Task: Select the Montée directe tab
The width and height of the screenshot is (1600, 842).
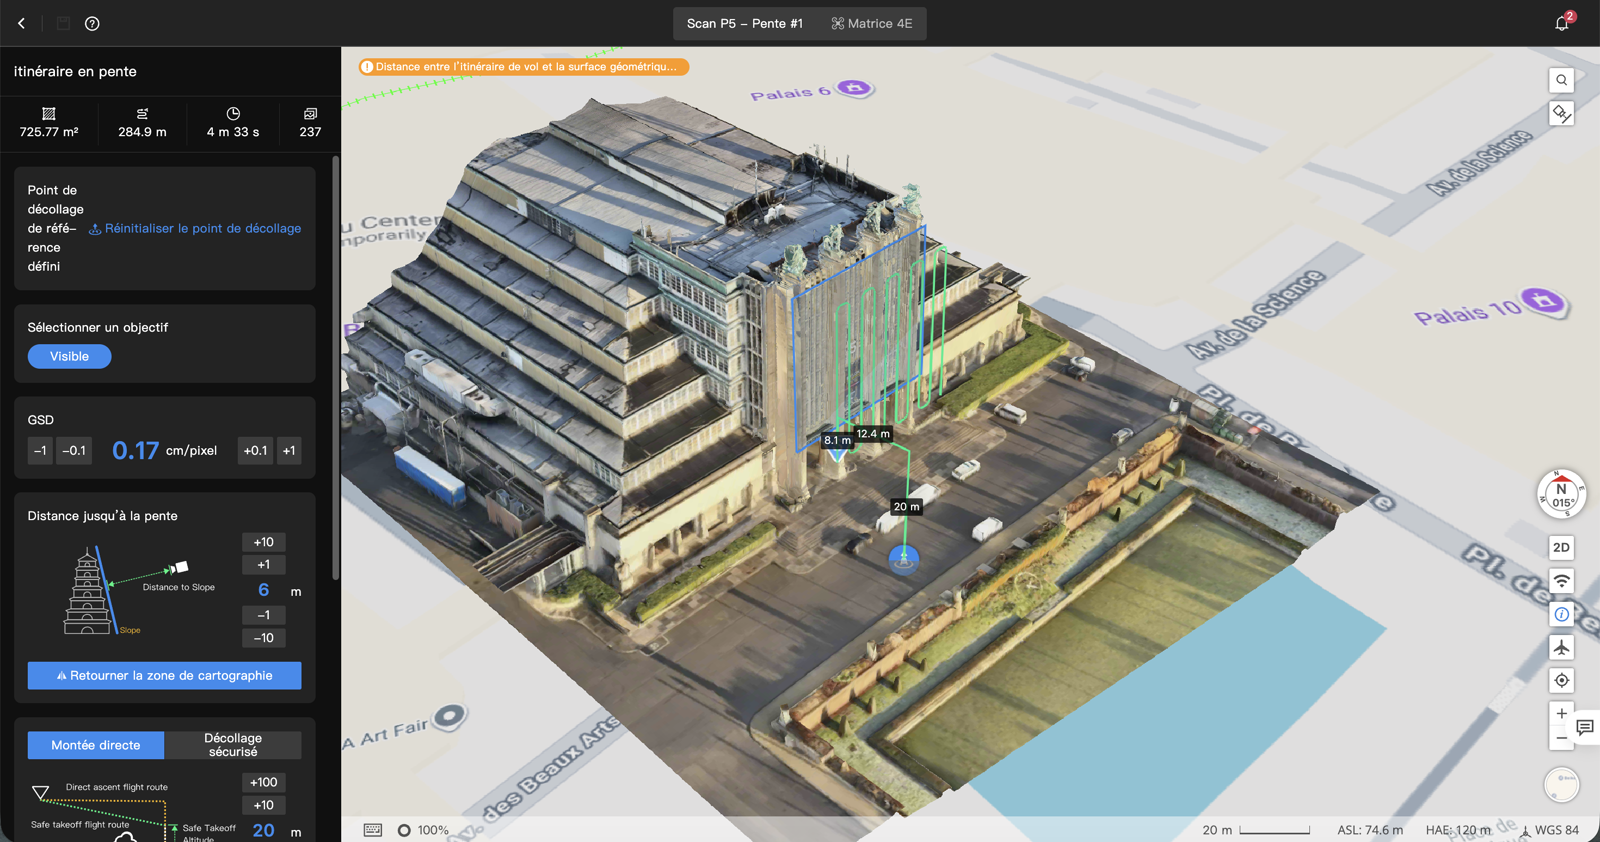Action: tap(96, 745)
